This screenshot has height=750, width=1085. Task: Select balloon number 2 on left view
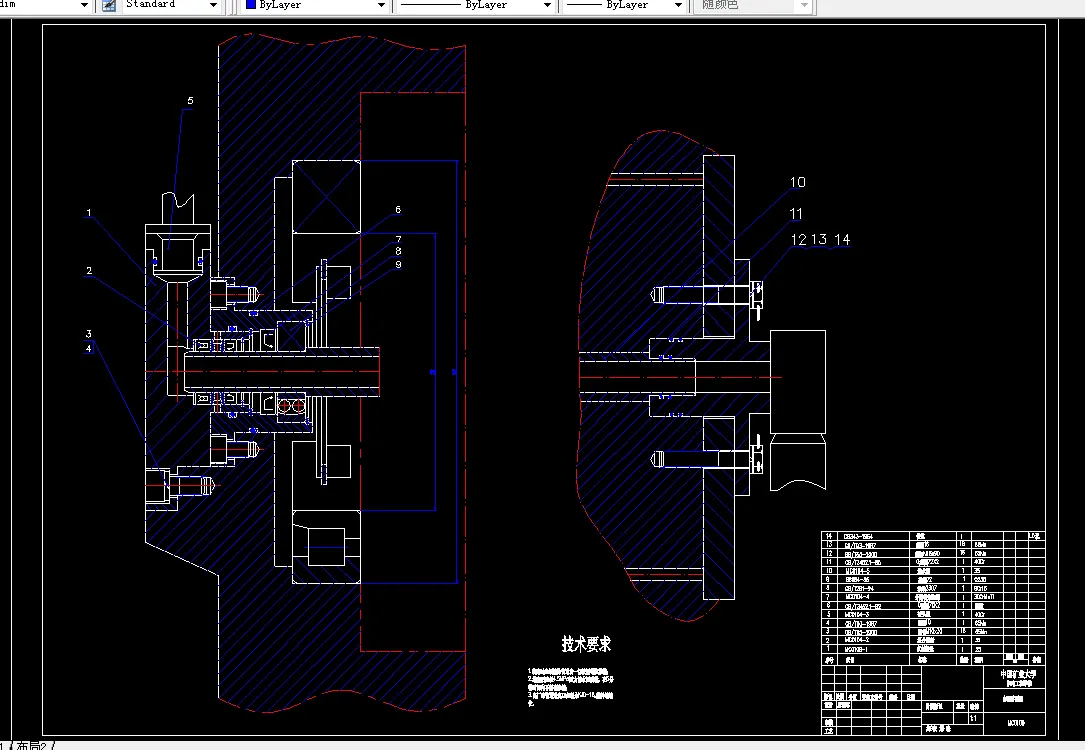(x=89, y=271)
